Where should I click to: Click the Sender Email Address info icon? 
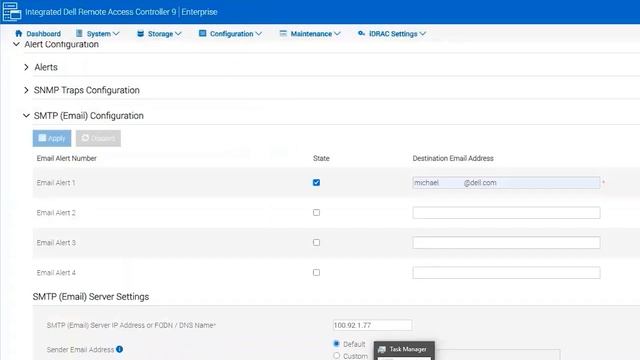pyautogui.click(x=119, y=349)
